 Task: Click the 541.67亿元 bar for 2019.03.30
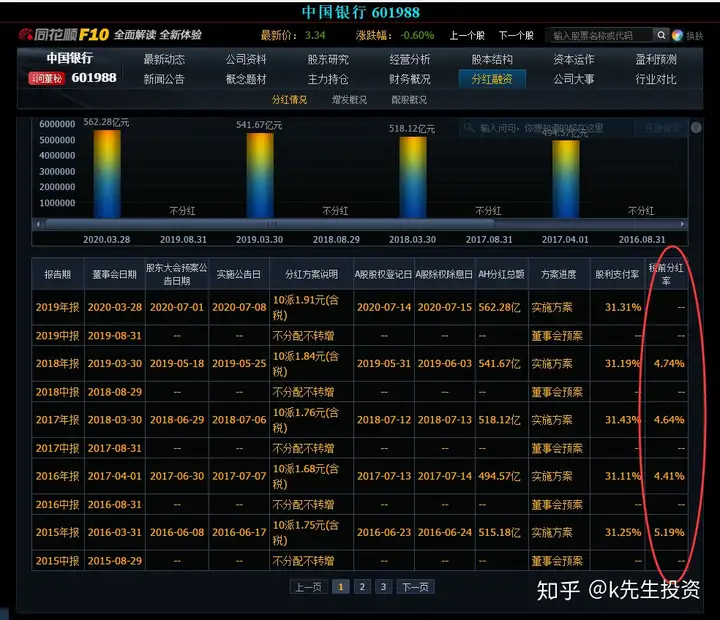click(260, 175)
